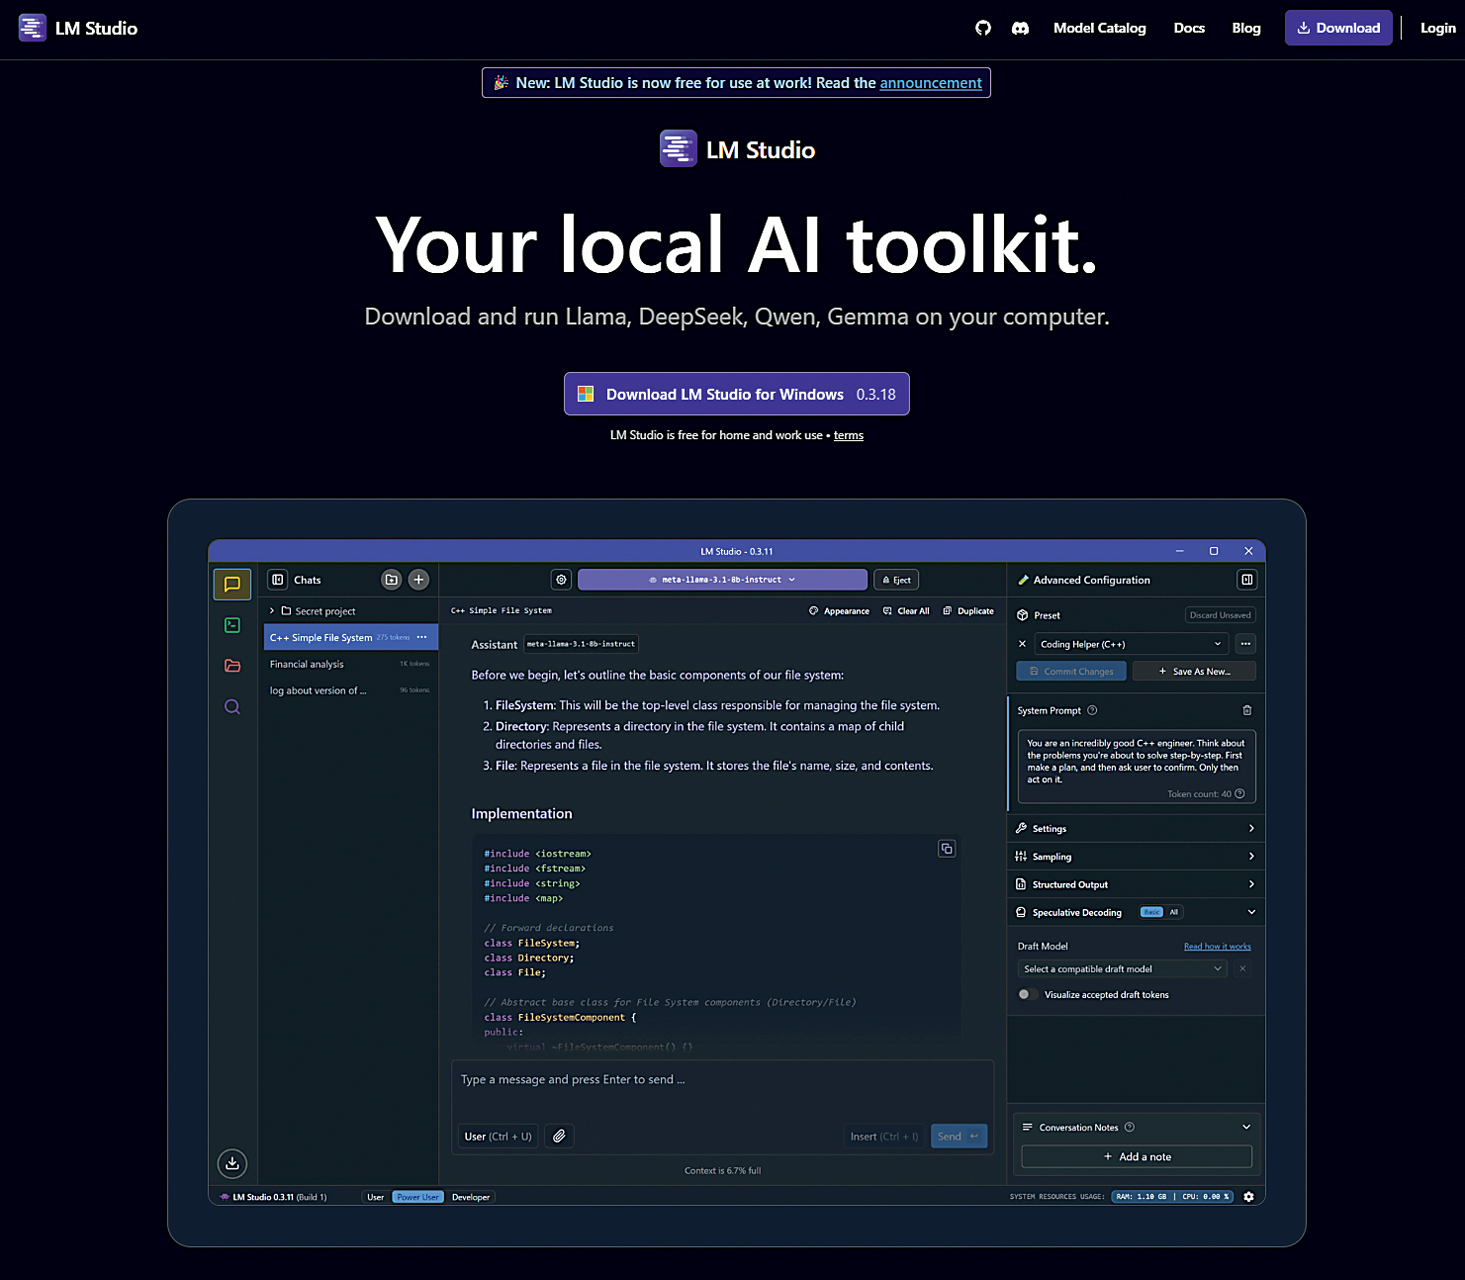Click the paperclip attach file icon
This screenshot has width=1465, height=1280.
click(x=560, y=1136)
